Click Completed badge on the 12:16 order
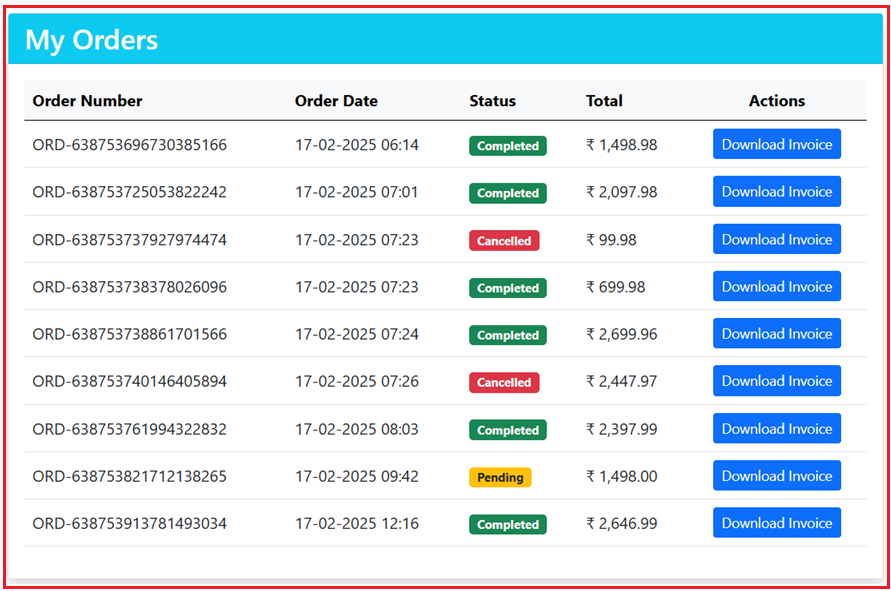The height and width of the screenshot is (591, 891). 508,525
